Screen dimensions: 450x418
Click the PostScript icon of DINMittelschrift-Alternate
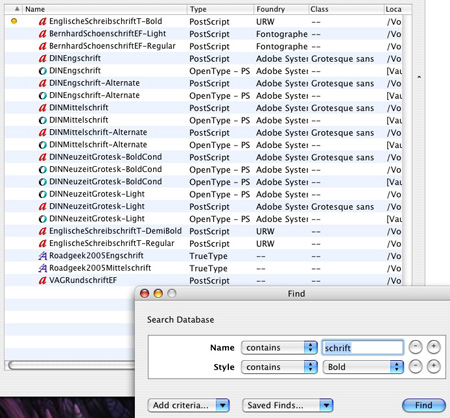click(x=42, y=133)
